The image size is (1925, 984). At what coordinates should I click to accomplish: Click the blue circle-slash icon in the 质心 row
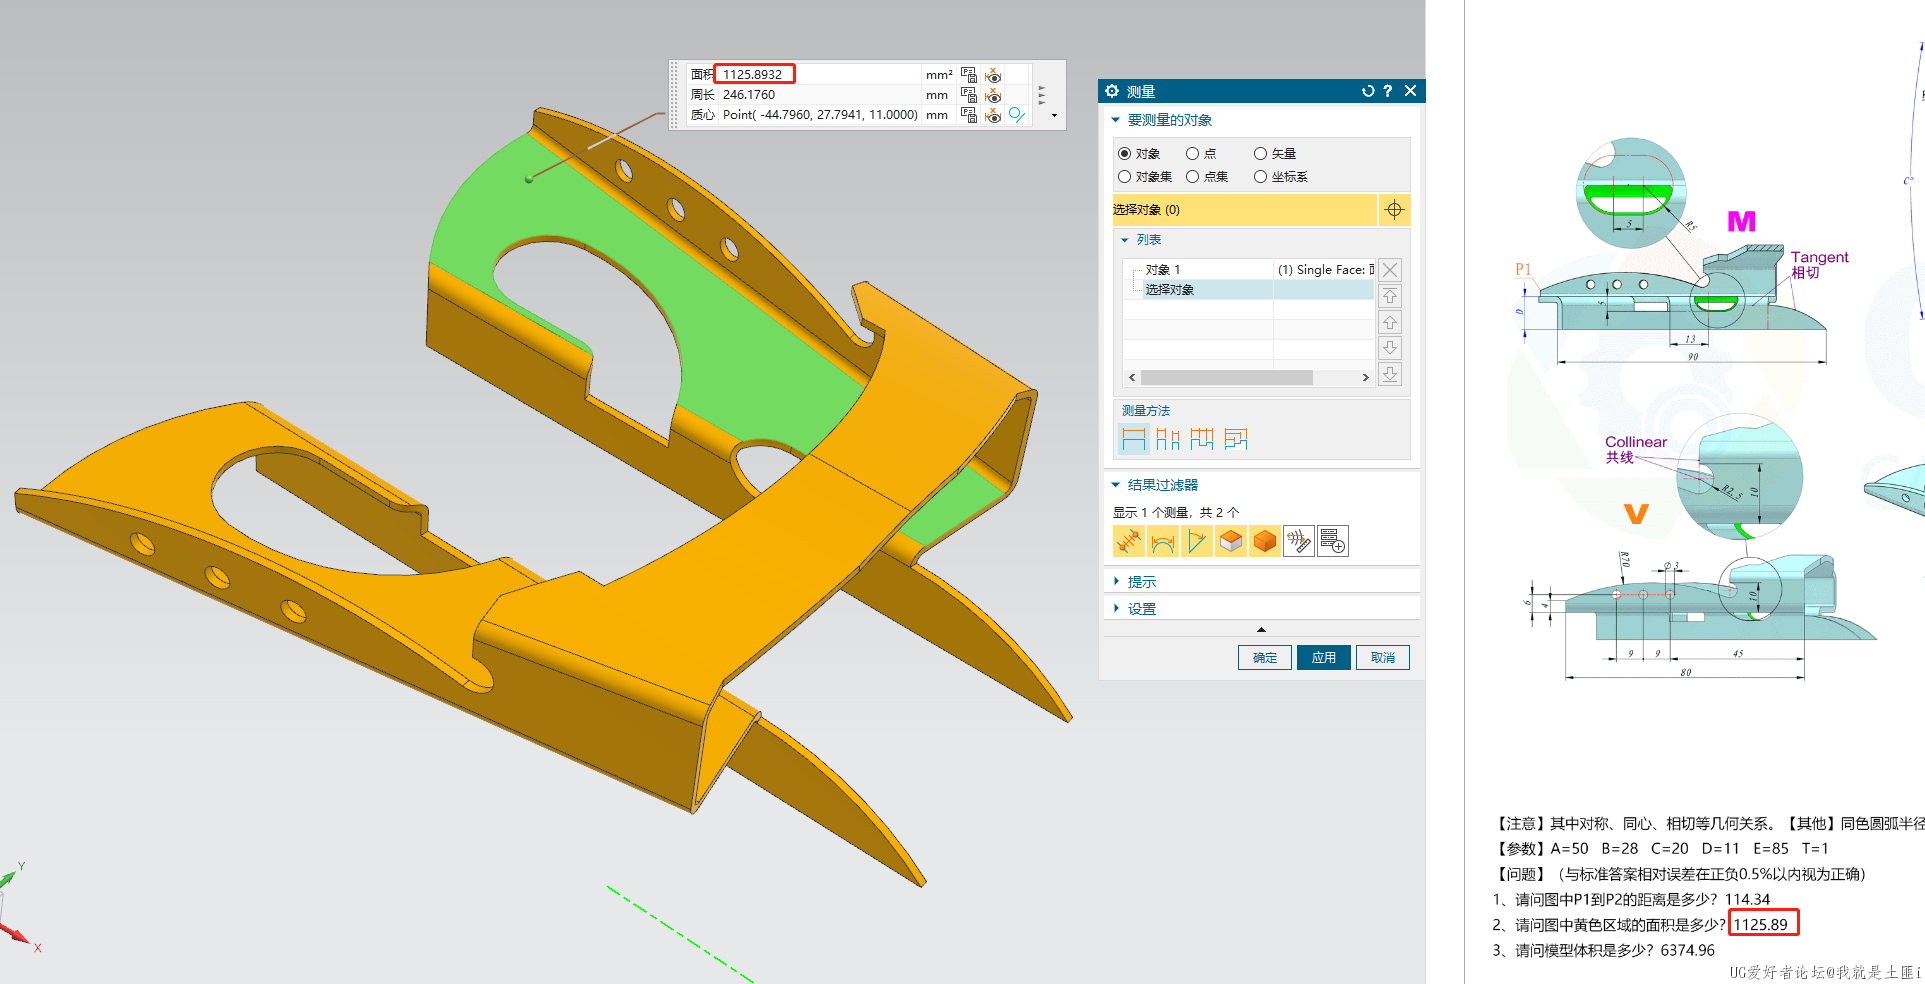(x=1017, y=115)
